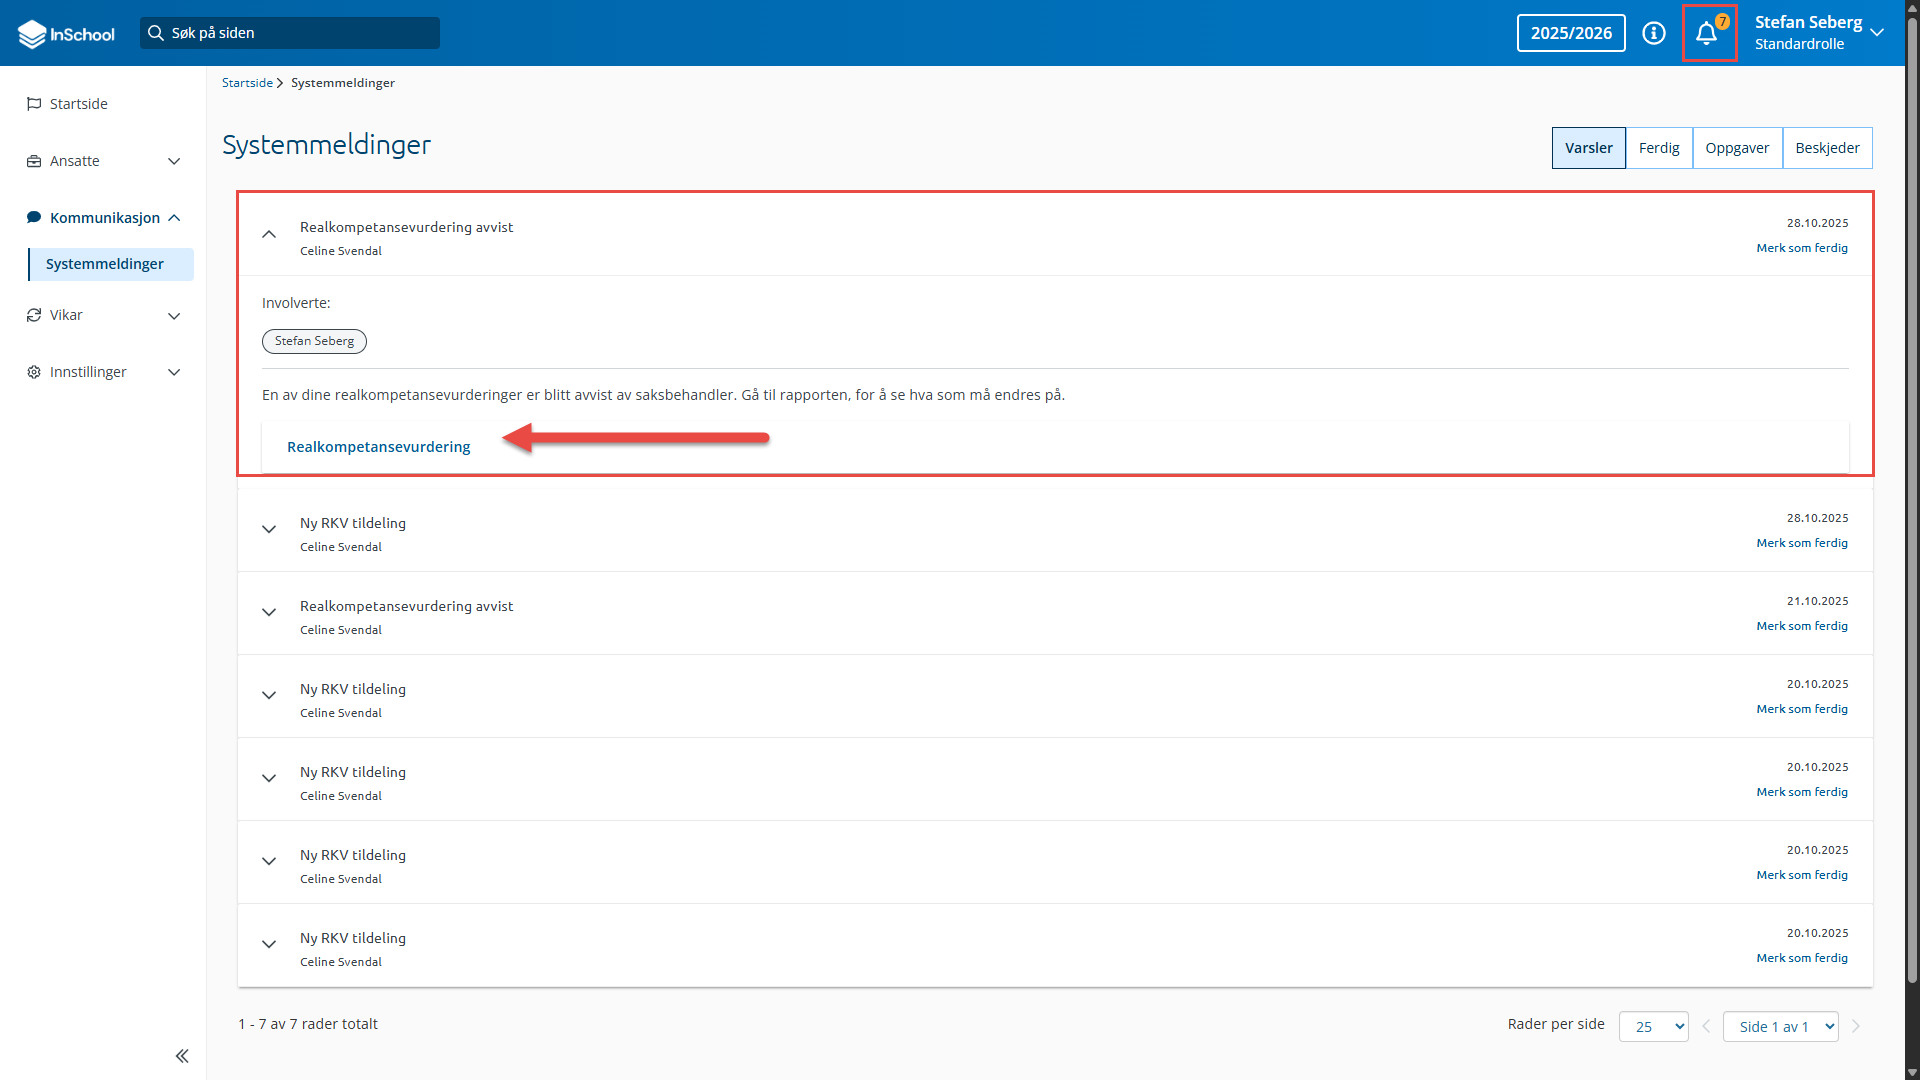
Task: Click the Involverte: label
Action: [x=296, y=303]
